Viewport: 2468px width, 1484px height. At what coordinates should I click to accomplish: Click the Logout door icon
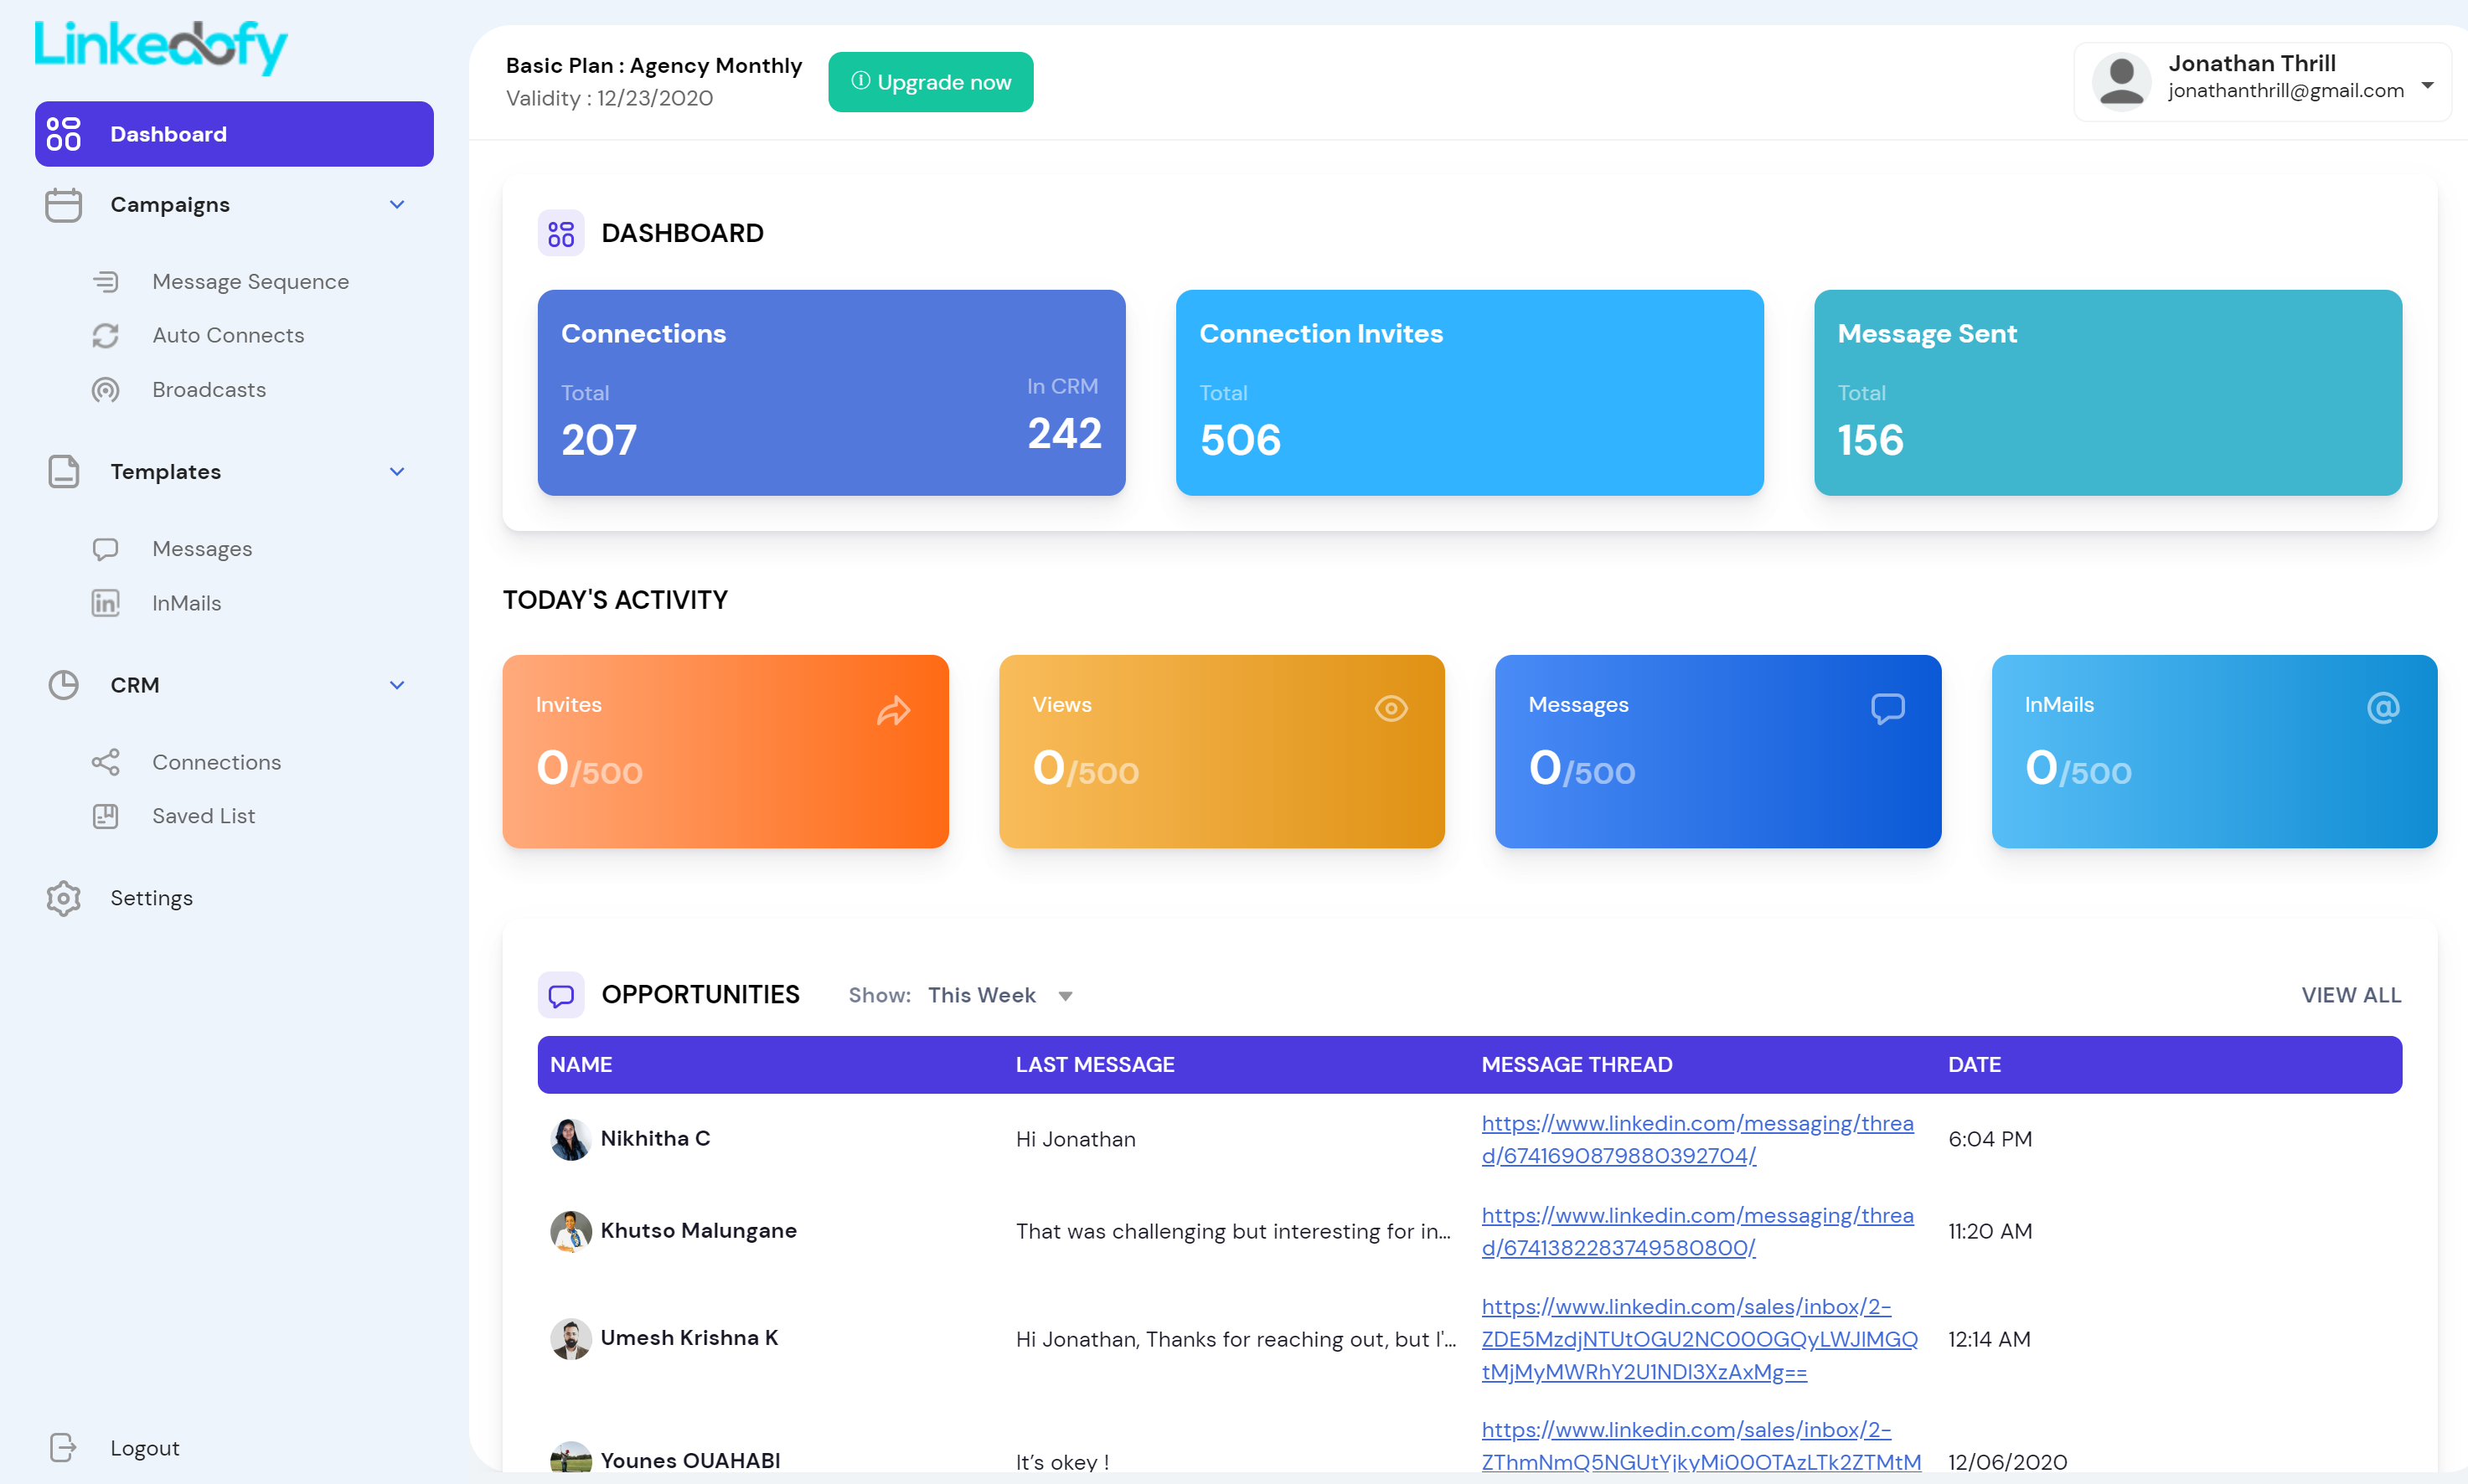tap(63, 1447)
